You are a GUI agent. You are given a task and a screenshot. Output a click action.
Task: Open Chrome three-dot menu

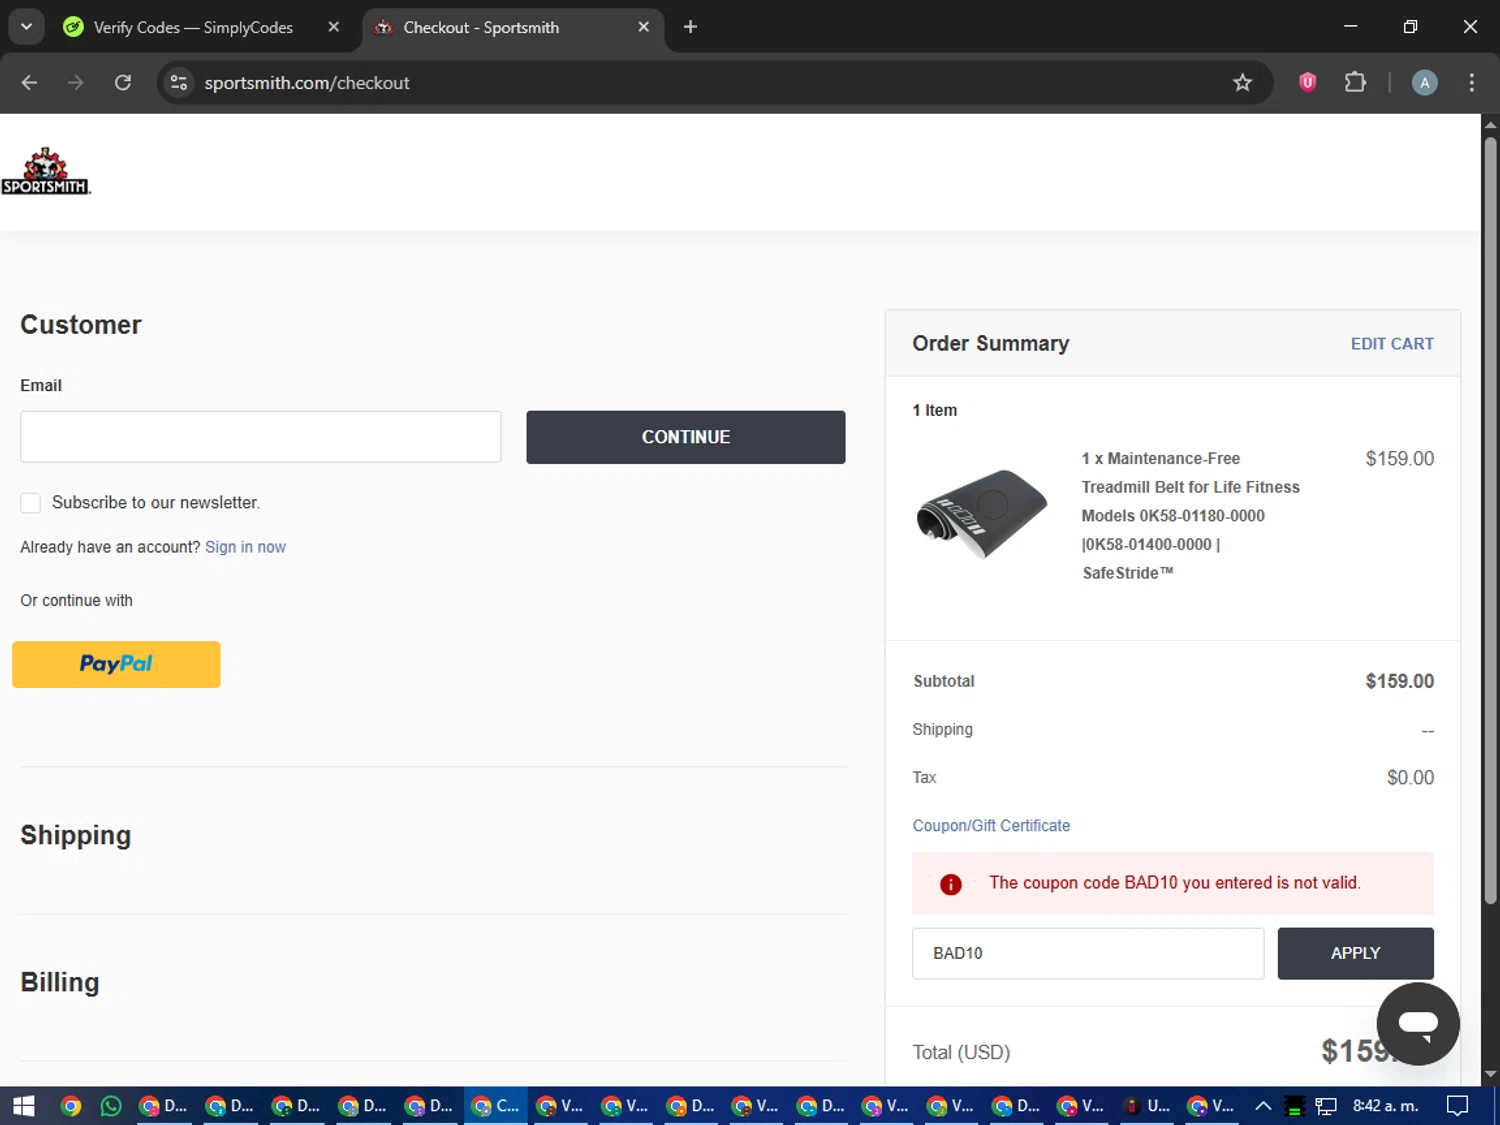1471,82
